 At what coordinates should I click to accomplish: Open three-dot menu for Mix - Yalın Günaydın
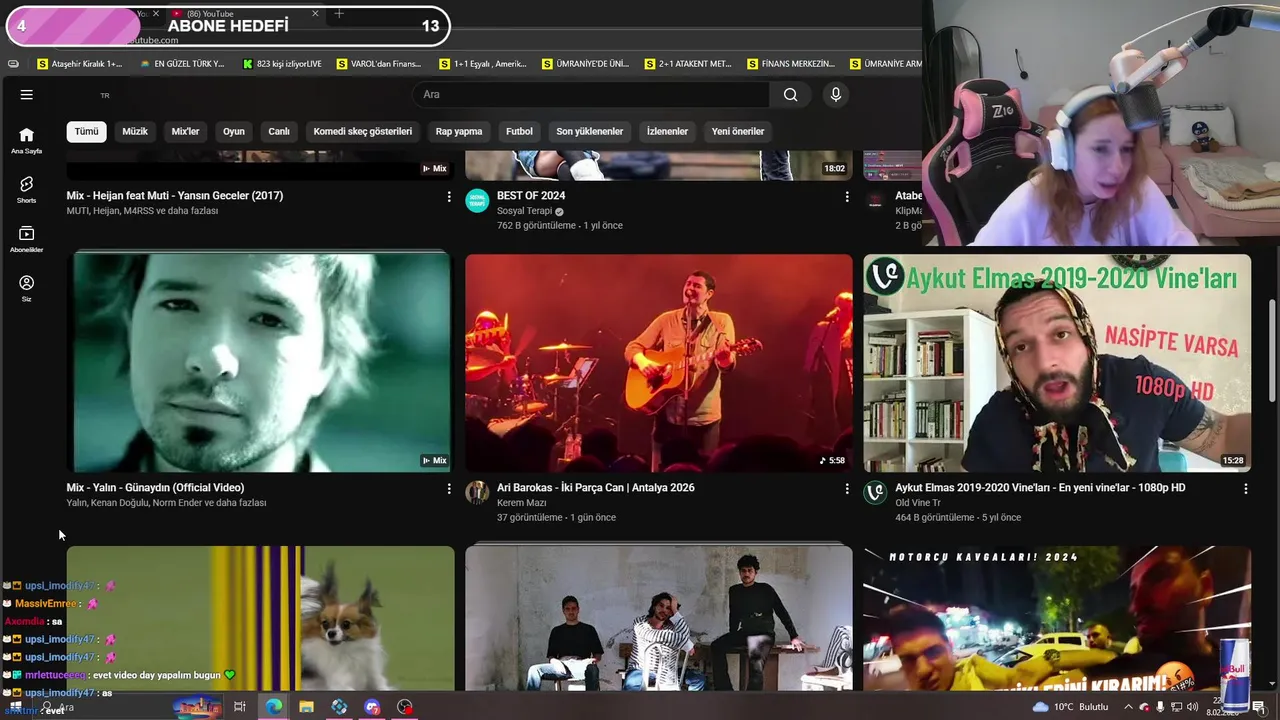point(449,489)
